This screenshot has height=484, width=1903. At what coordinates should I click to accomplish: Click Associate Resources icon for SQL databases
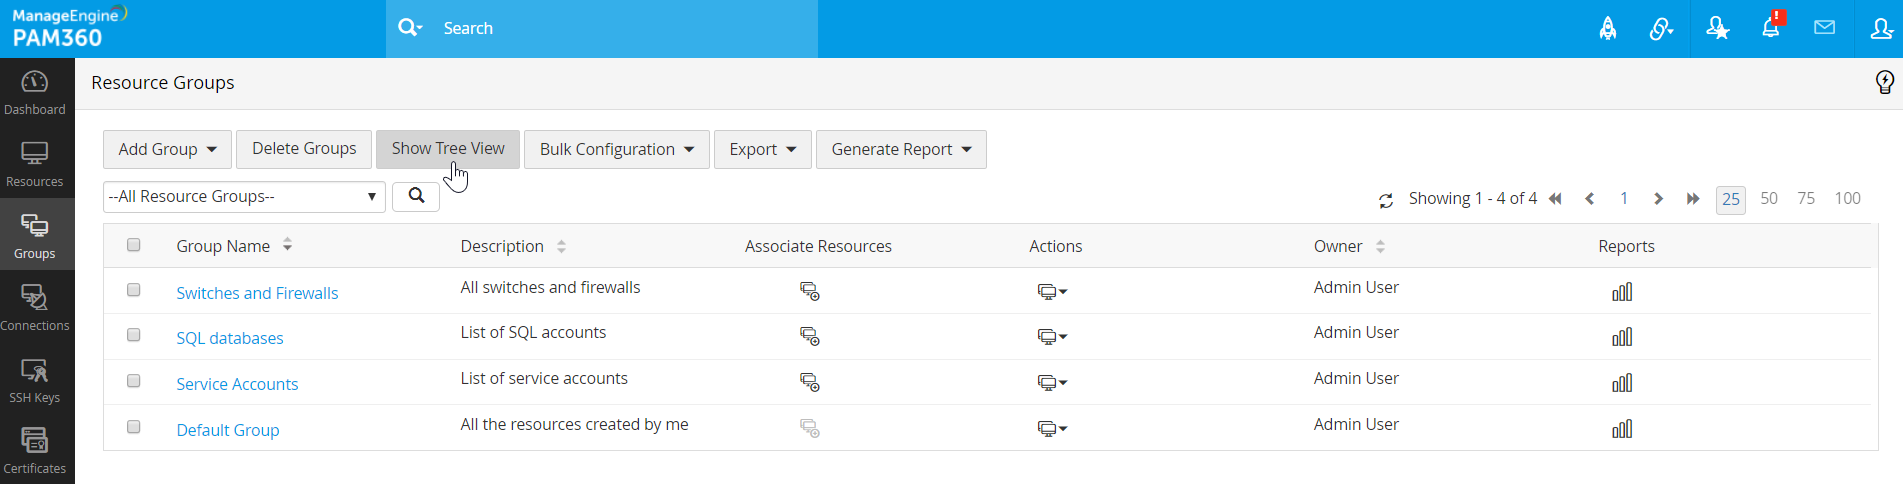pos(809,337)
